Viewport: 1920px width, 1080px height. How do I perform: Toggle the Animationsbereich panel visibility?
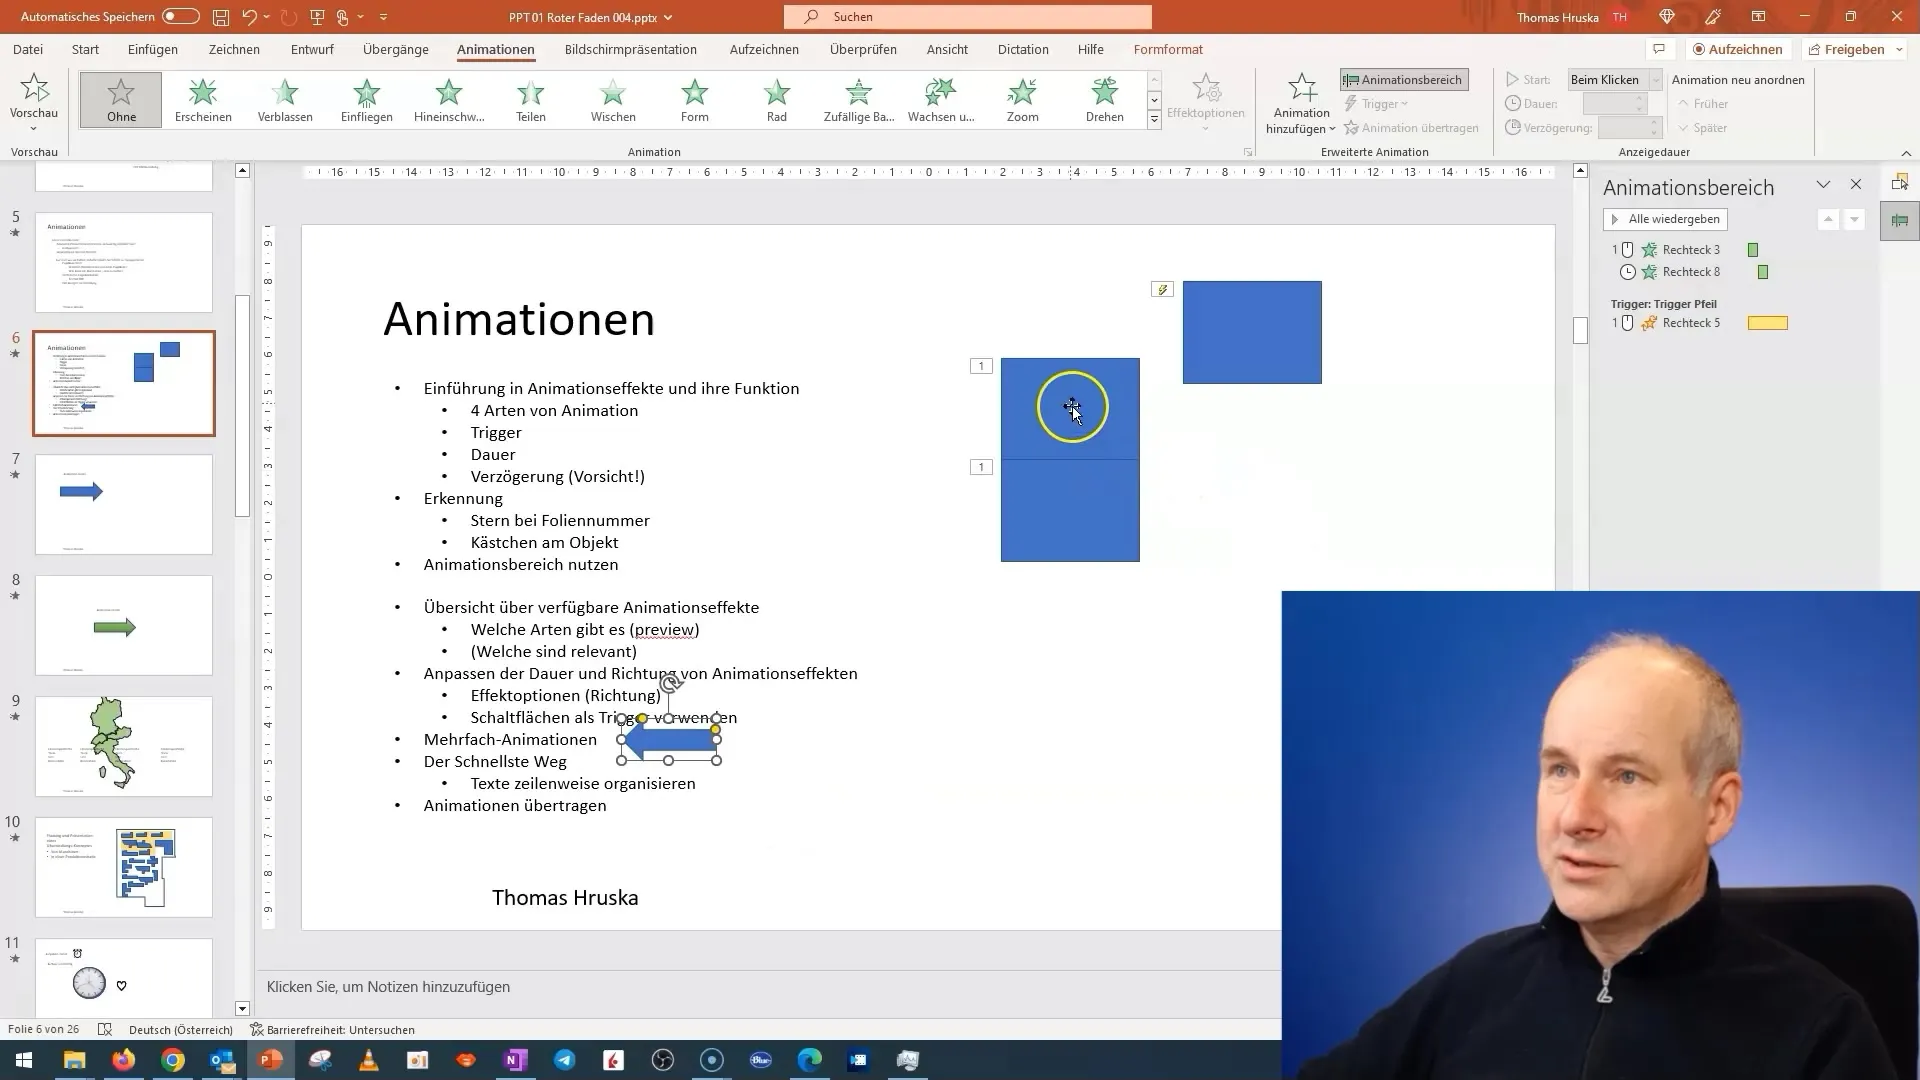tap(1404, 79)
